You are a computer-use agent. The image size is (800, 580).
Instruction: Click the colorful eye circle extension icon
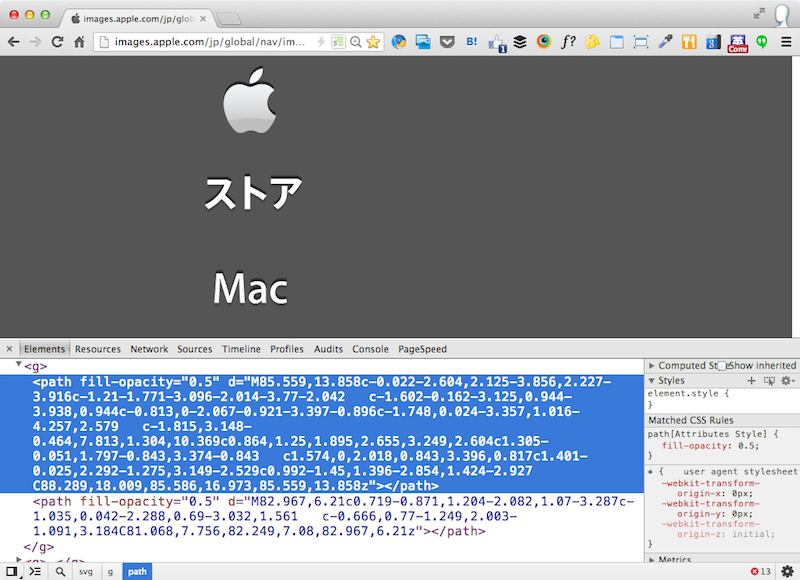coord(544,41)
